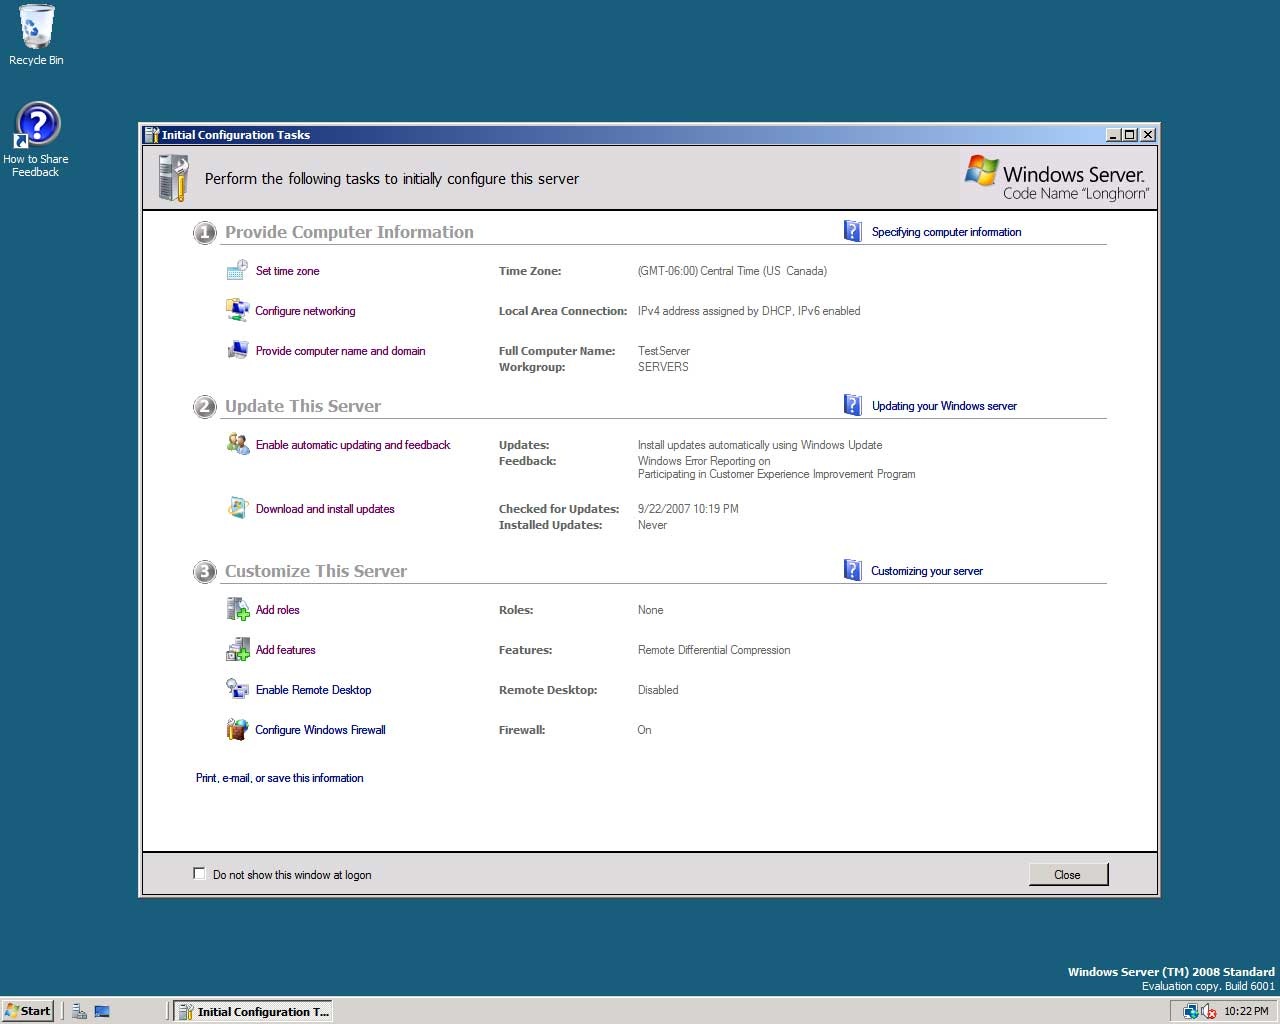1280x1024 pixels.
Task: Click the Installed Updates 'Never' value
Action: [652, 525]
